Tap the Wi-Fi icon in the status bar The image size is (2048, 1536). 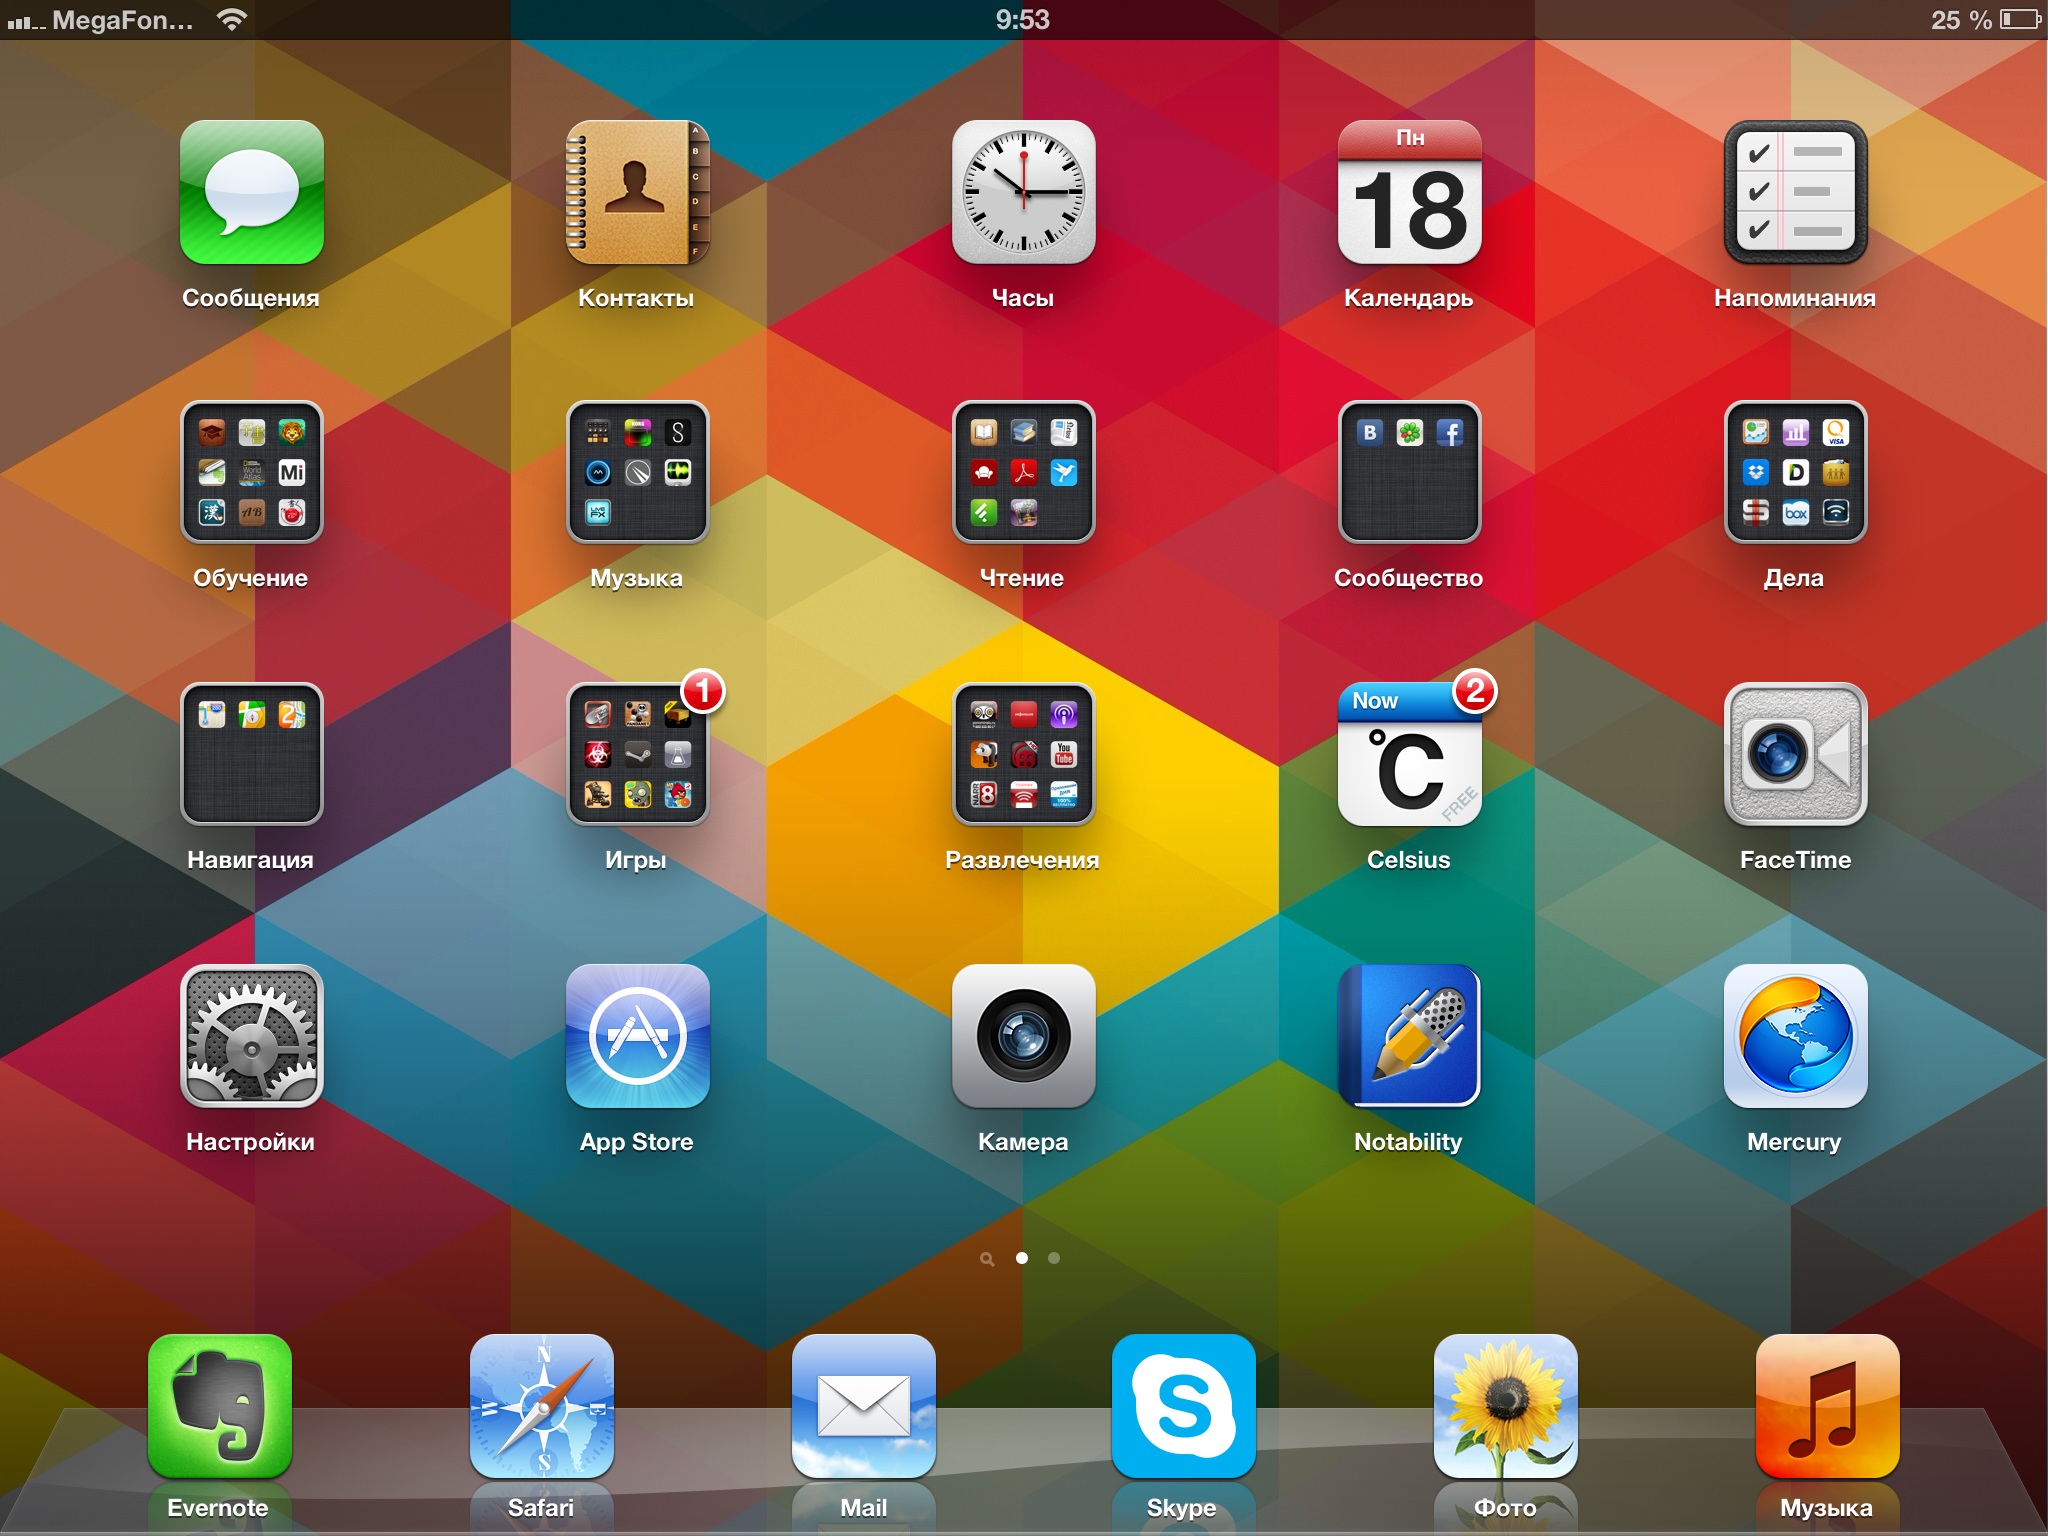232,19
